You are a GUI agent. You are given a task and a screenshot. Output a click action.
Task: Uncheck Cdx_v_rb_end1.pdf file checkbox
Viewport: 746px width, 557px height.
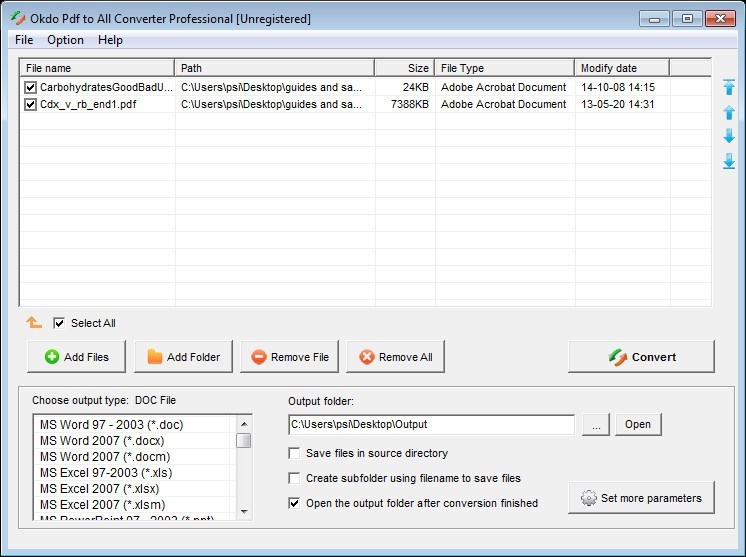[30, 104]
